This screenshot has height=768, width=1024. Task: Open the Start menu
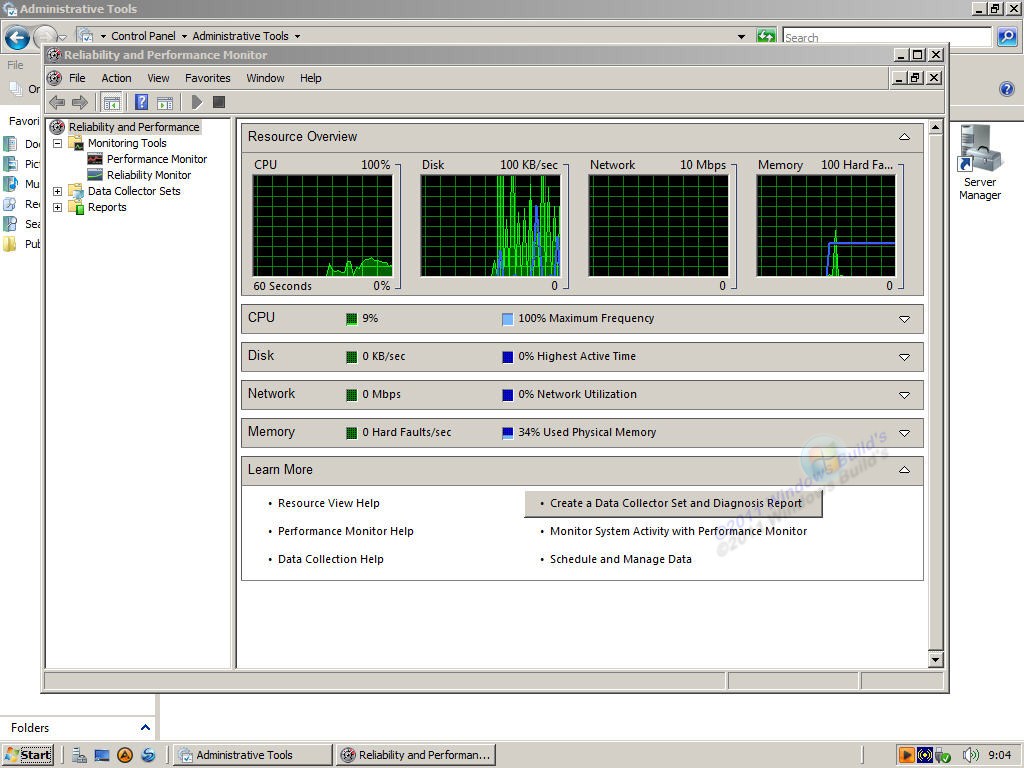pos(28,755)
